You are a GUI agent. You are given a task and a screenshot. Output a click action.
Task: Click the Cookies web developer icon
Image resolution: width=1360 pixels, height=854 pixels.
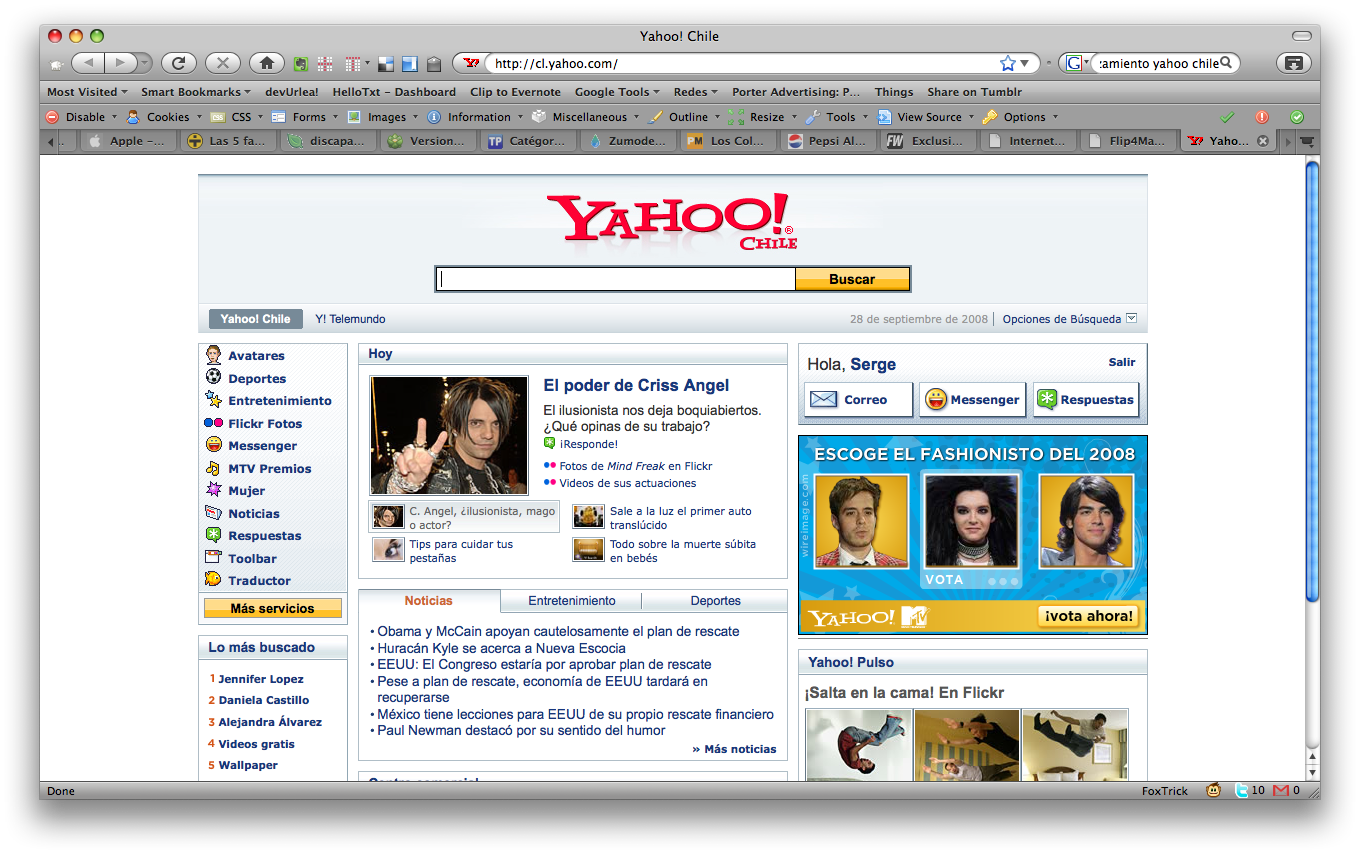(x=133, y=117)
